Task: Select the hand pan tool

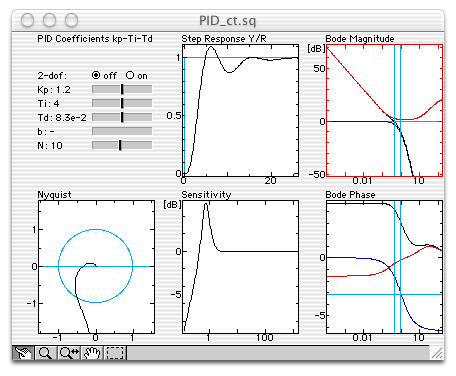Action: tap(92, 353)
